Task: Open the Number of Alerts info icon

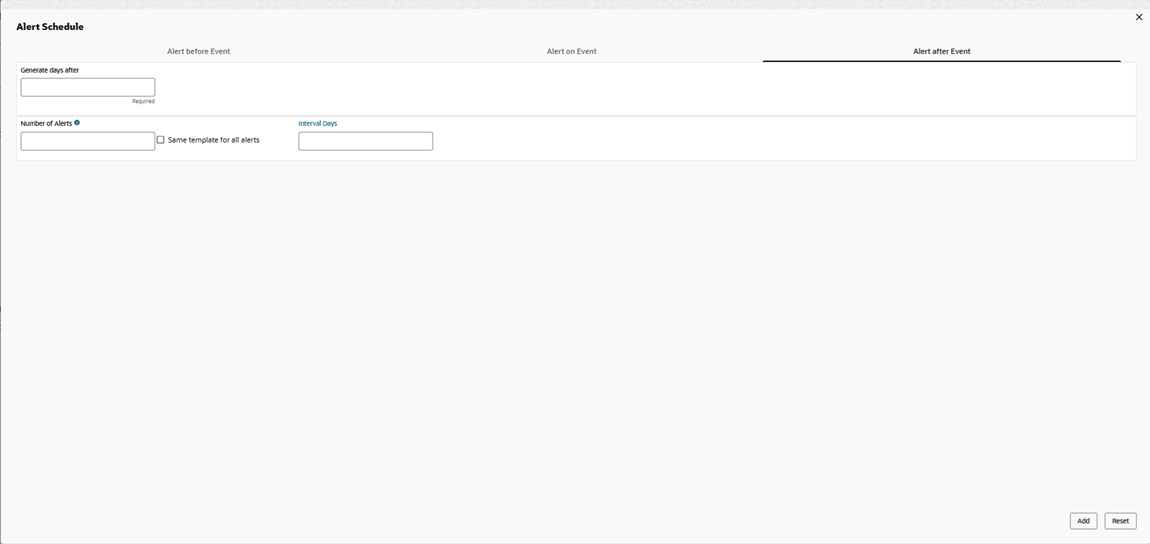Action: tap(77, 123)
